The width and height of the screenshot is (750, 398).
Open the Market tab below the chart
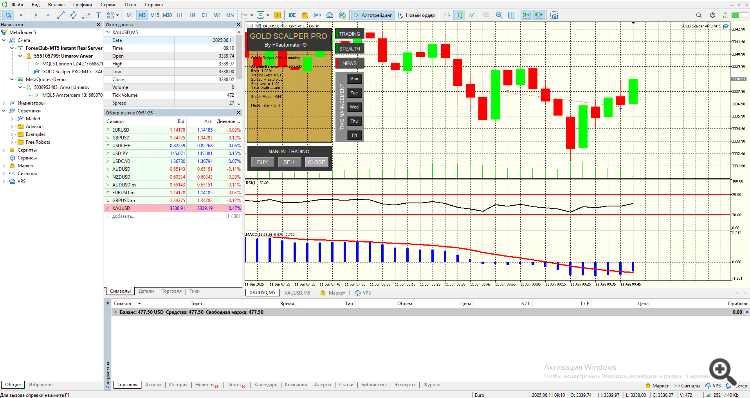(x=333, y=293)
